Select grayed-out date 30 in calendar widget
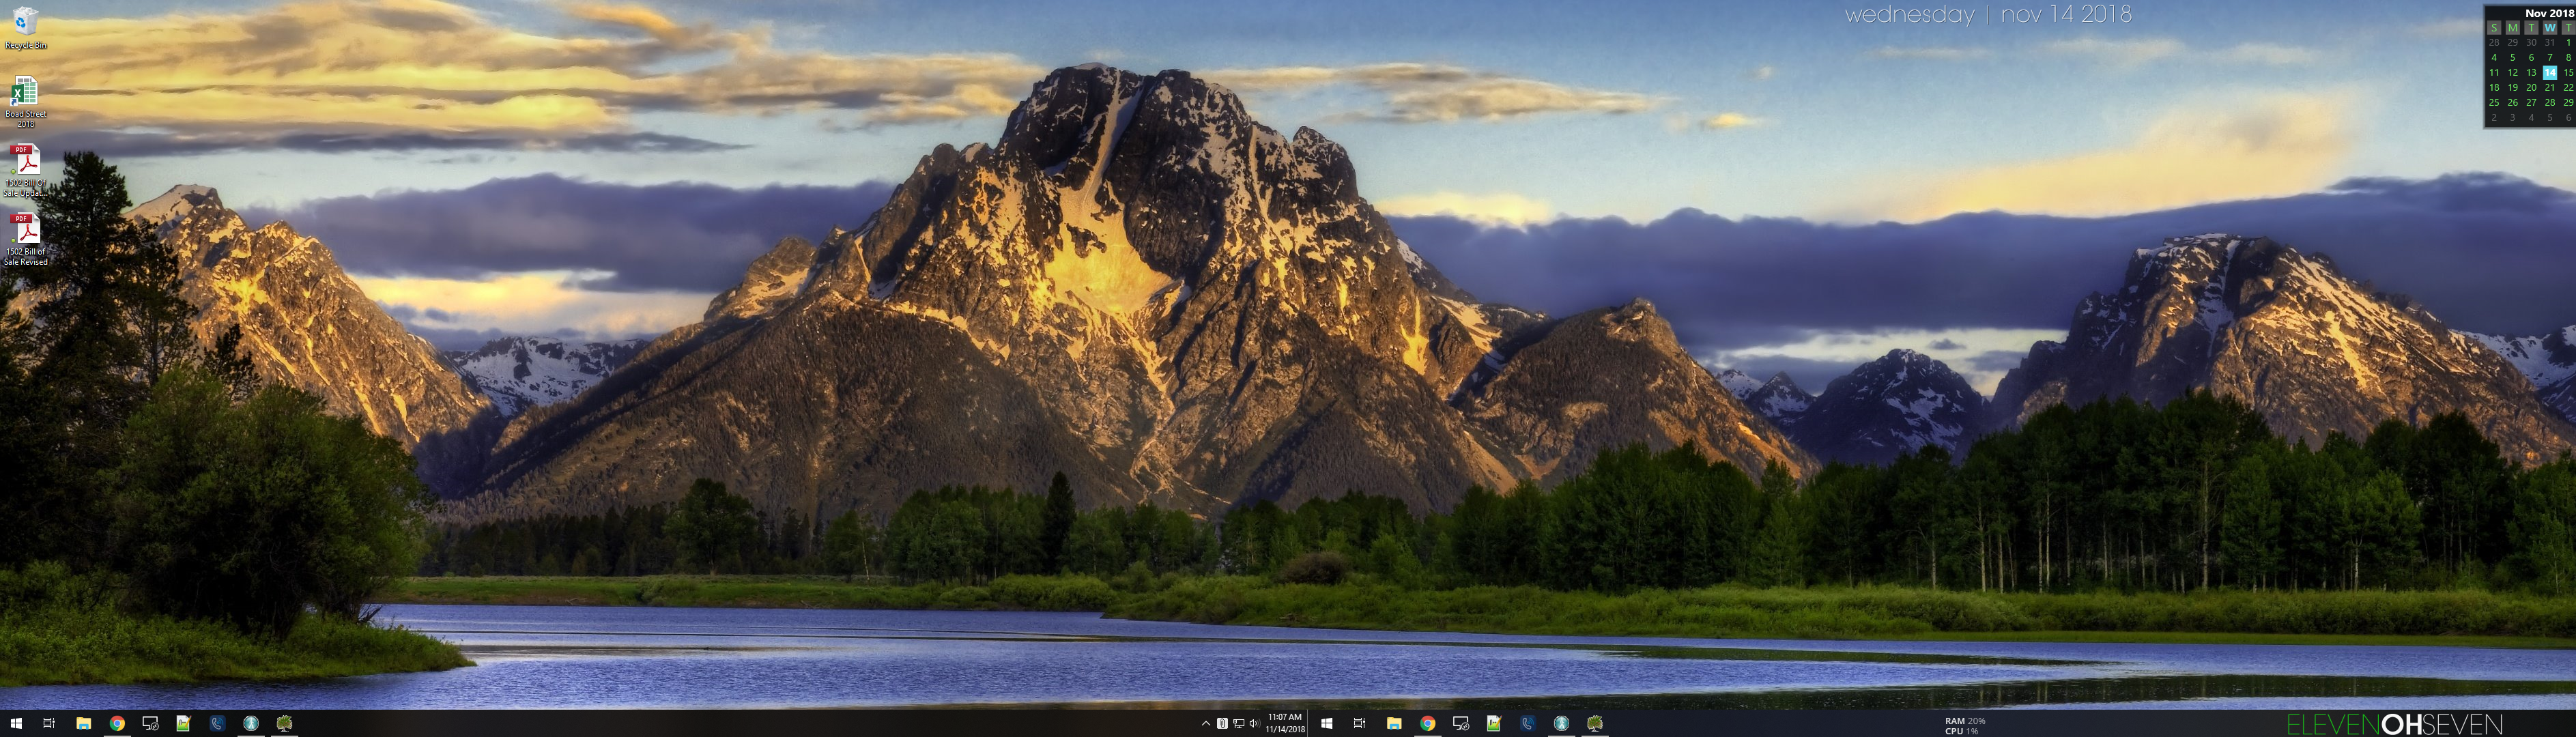The height and width of the screenshot is (737, 2576). (2531, 42)
